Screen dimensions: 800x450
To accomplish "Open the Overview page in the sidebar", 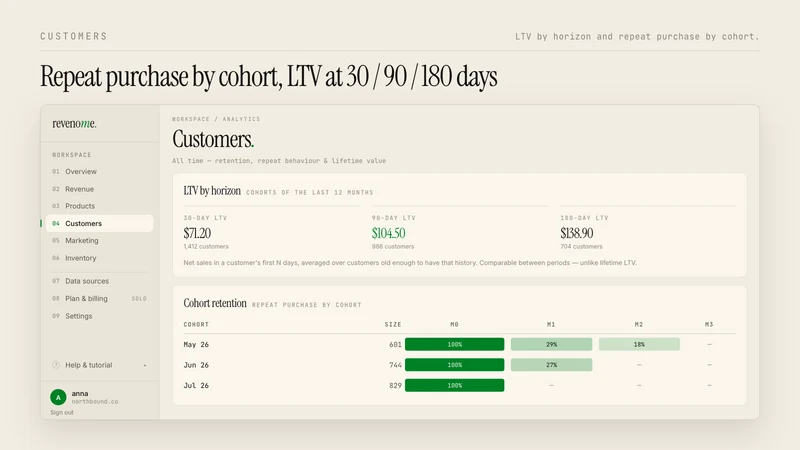I will click(99, 171).
